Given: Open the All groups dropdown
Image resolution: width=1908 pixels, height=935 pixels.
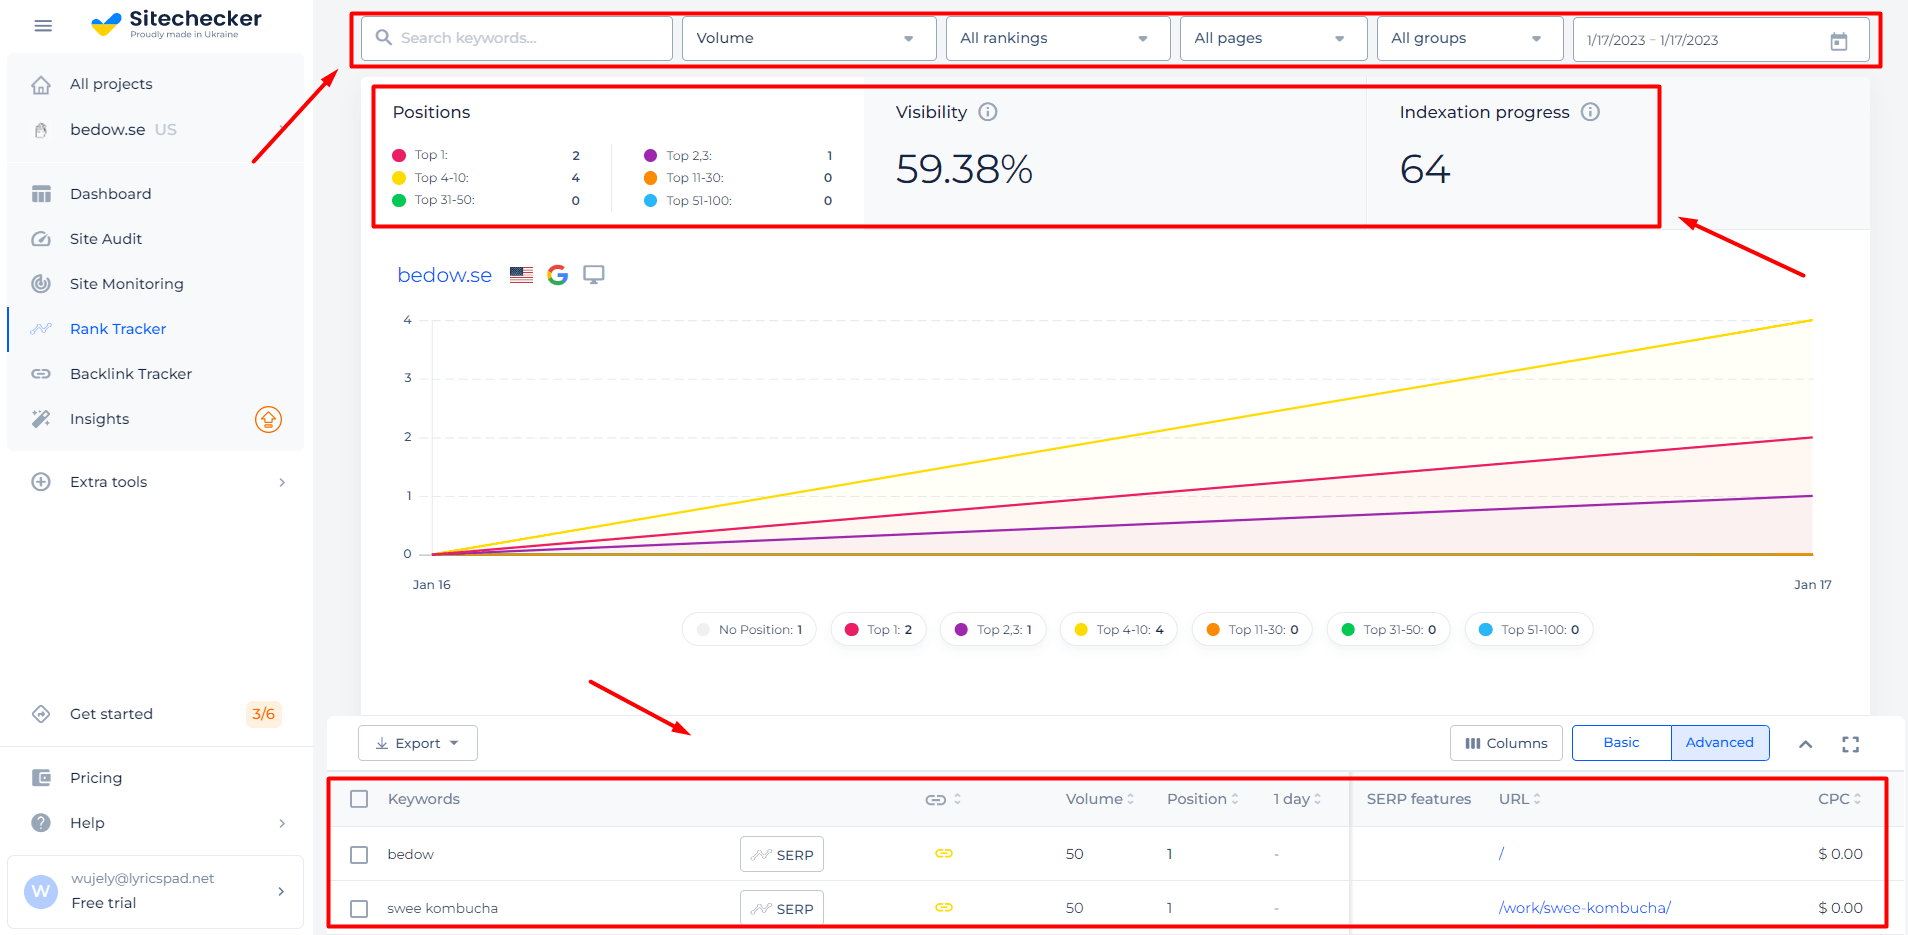Looking at the screenshot, I should [x=1470, y=39].
